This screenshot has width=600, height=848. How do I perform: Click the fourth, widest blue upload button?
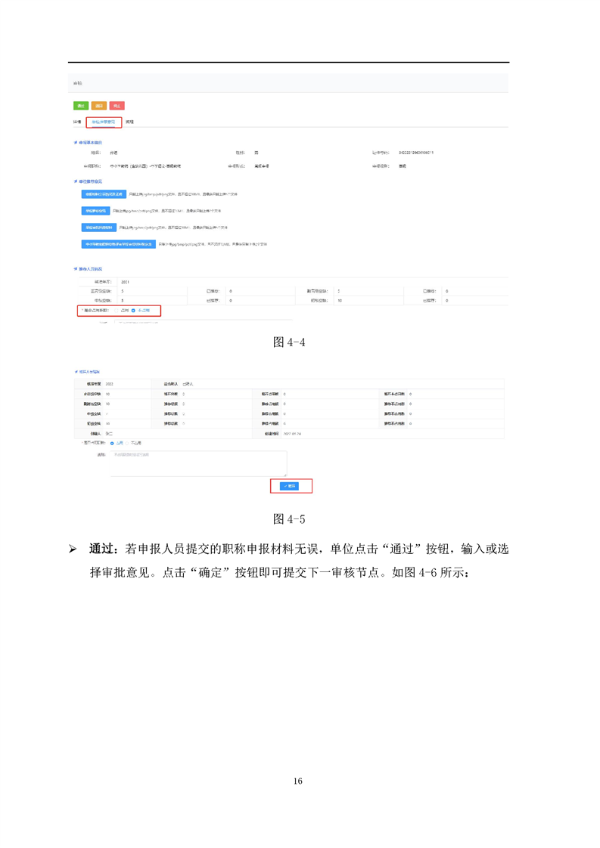[119, 244]
